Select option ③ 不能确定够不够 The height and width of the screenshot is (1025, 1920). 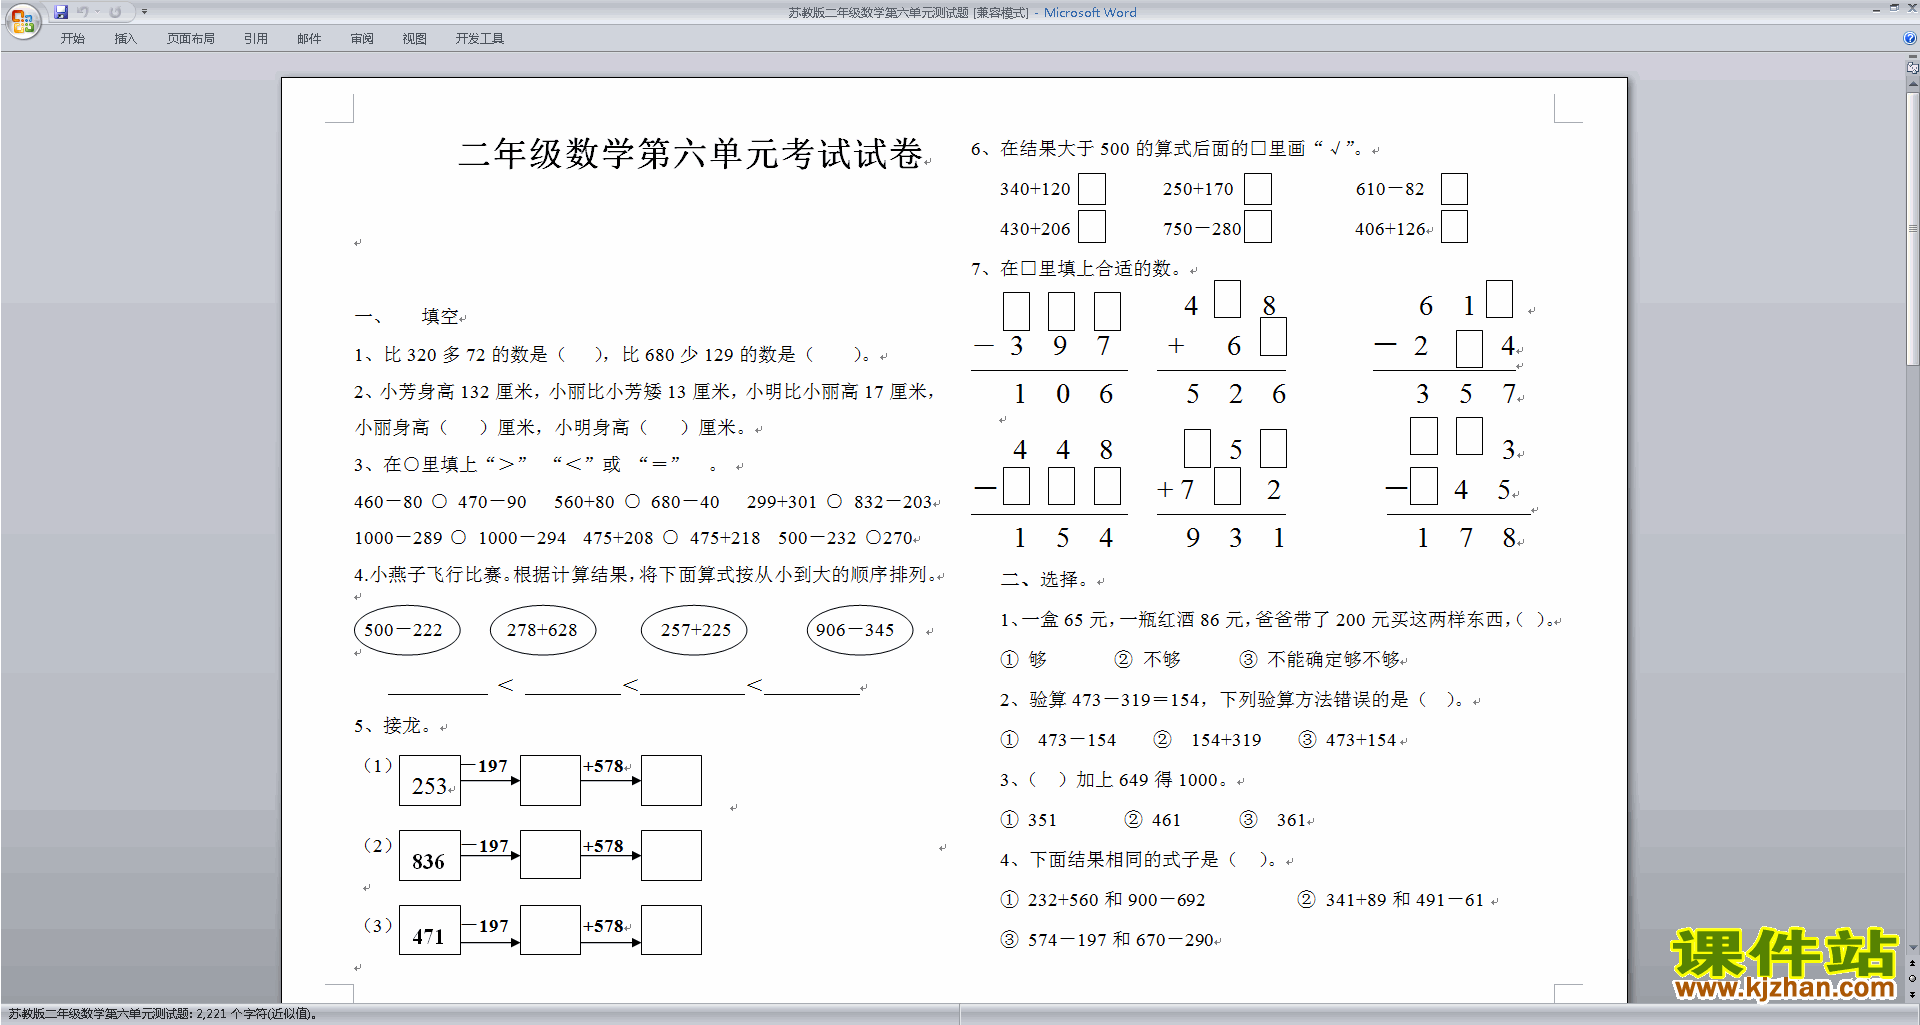click(x=1320, y=660)
